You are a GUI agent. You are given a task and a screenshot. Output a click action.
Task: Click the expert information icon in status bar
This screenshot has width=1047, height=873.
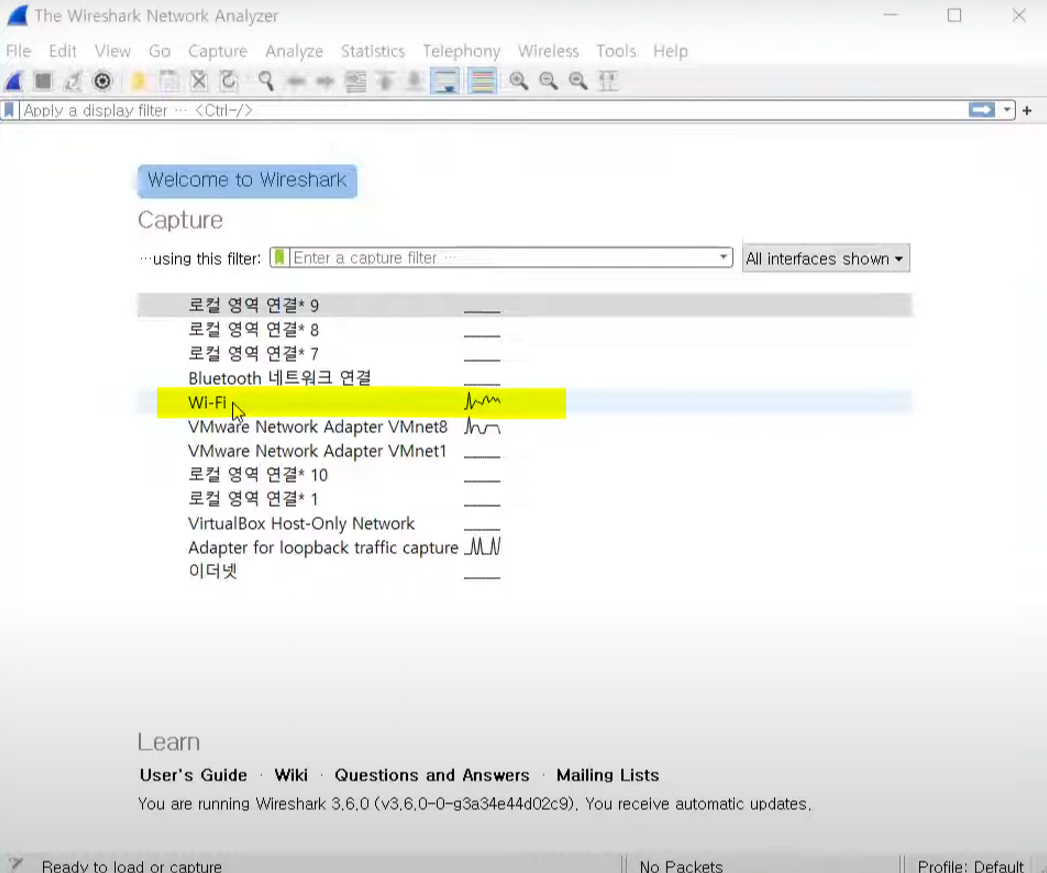tap(15, 864)
